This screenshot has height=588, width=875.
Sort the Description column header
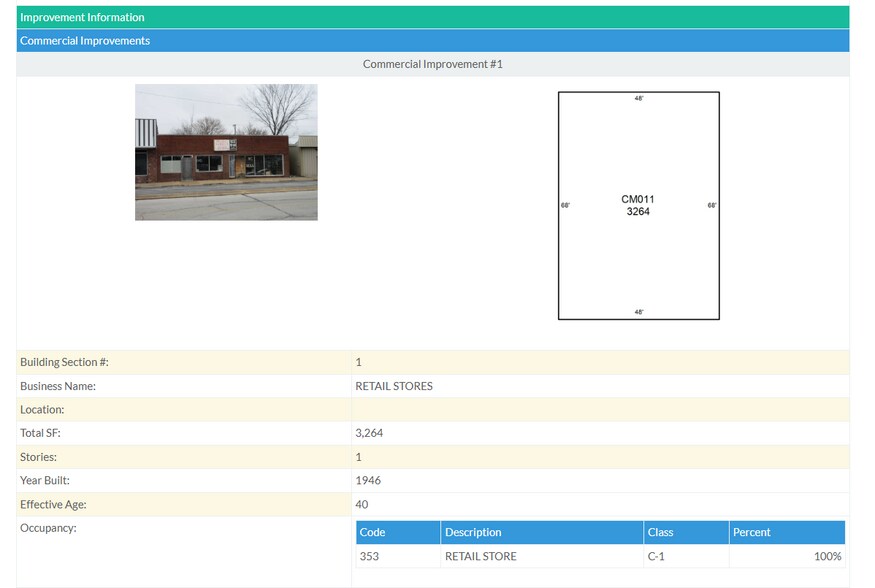point(473,532)
